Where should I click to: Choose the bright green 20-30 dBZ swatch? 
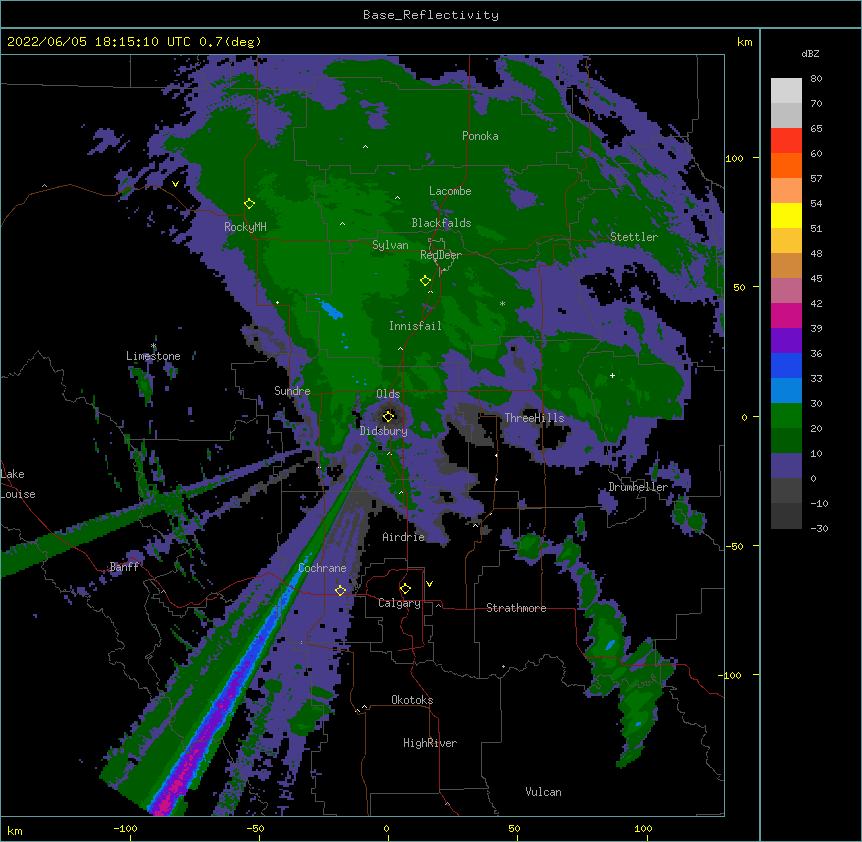(x=786, y=416)
